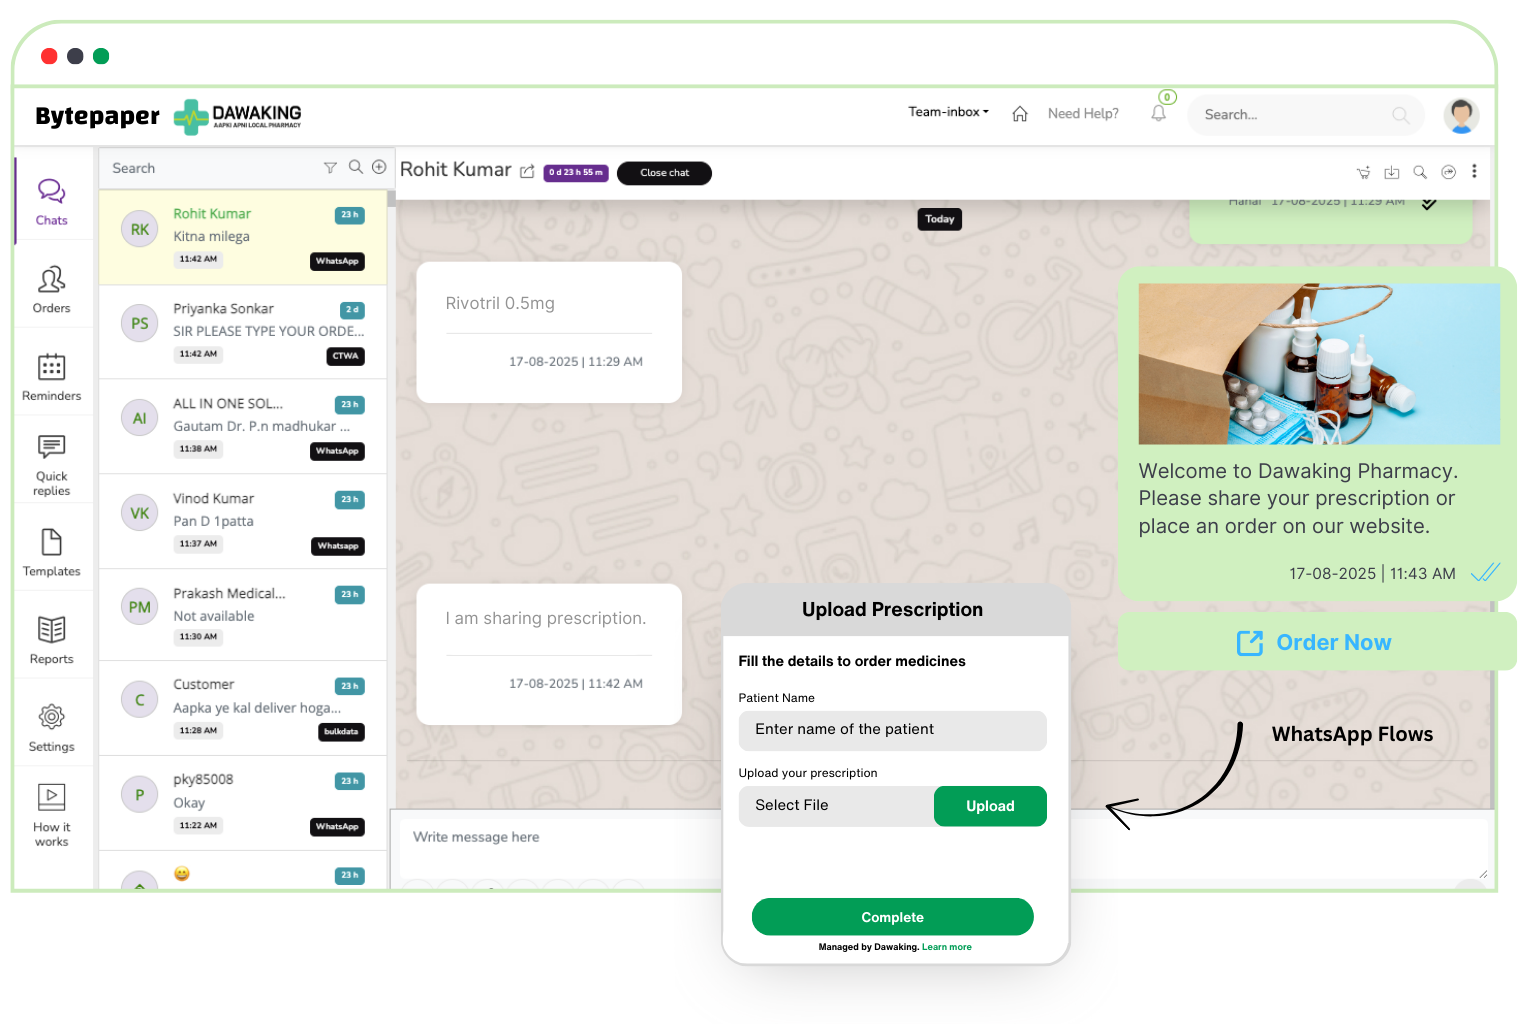Viewport: 1536px width, 1024px height.
Task: Expand the Team-inbox dropdown
Action: 948,112
